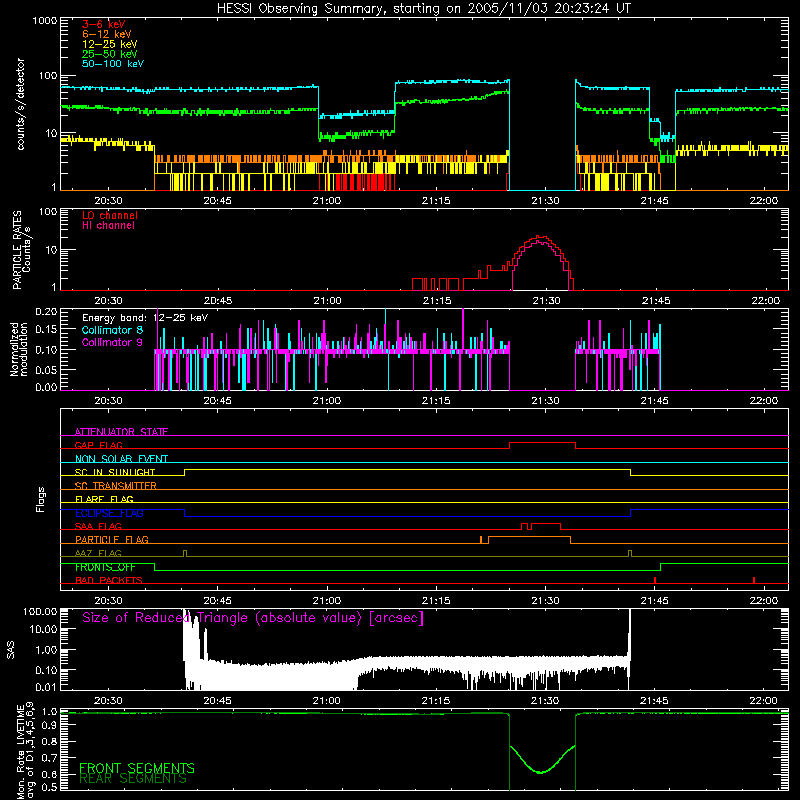Select the FRONT SEGMENTS legend label
Viewport: 800px width, 800px height.
tap(137, 768)
